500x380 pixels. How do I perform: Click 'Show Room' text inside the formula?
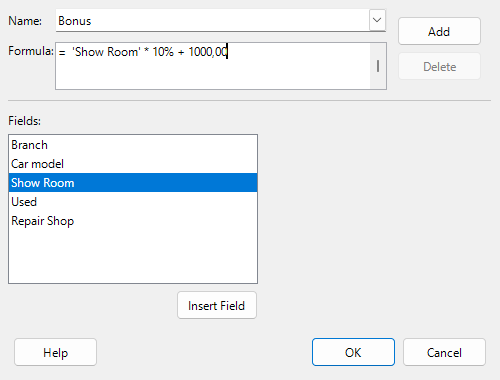tap(106, 52)
